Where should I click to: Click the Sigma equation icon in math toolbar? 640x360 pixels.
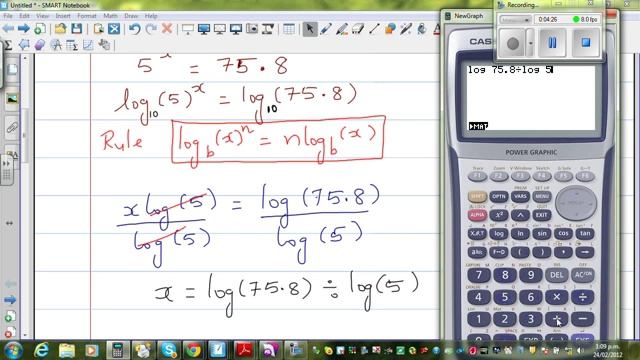[x=8, y=45]
